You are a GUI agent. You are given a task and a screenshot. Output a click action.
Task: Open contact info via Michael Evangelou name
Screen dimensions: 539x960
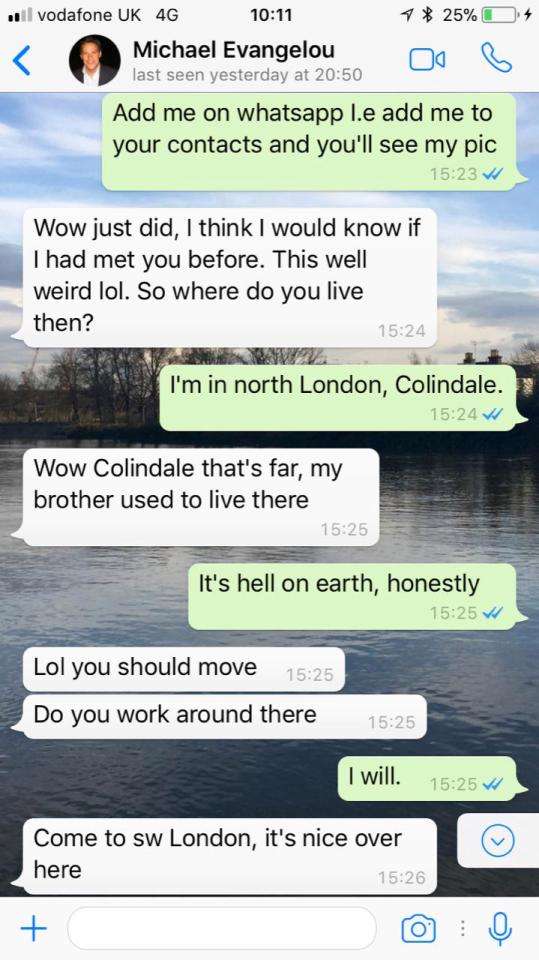point(234,49)
